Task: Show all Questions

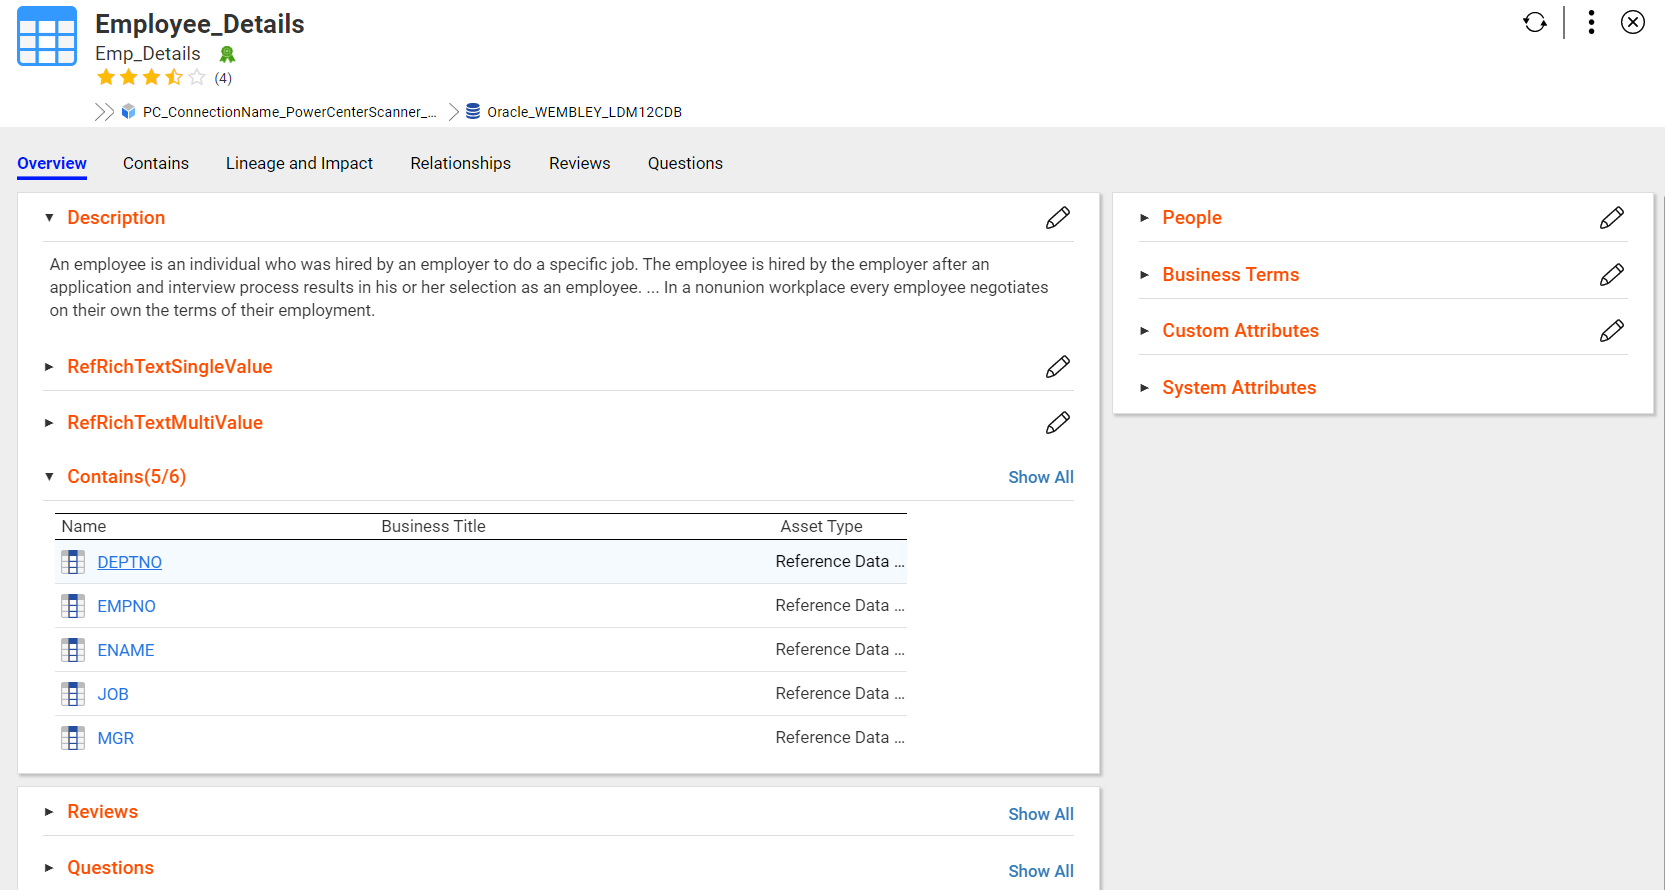Action: [x=1041, y=871]
